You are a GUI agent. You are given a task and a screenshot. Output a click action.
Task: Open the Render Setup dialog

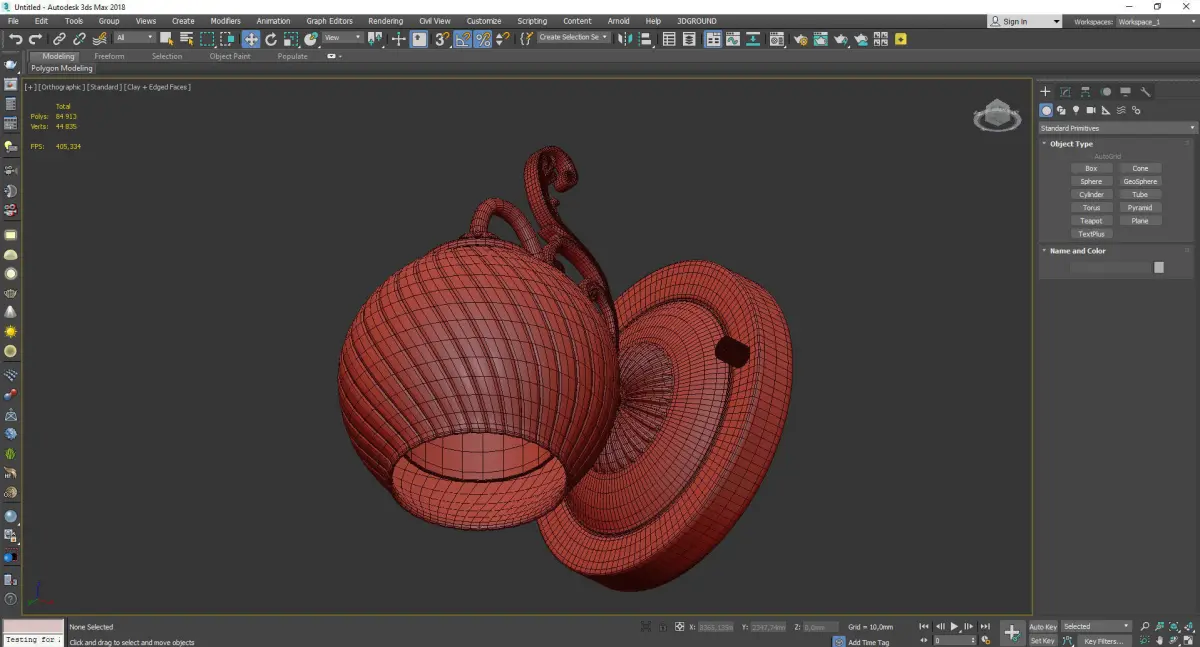[800, 39]
